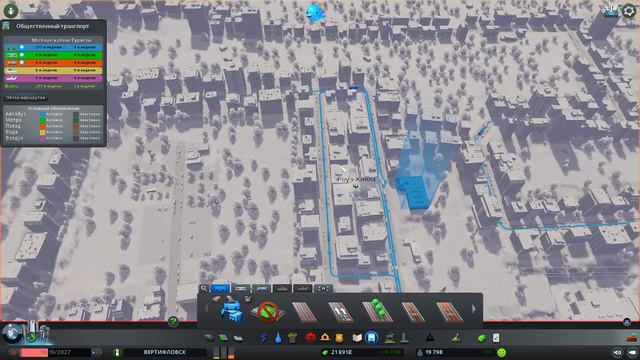Open the parks and decoration menu

point(390,338)
